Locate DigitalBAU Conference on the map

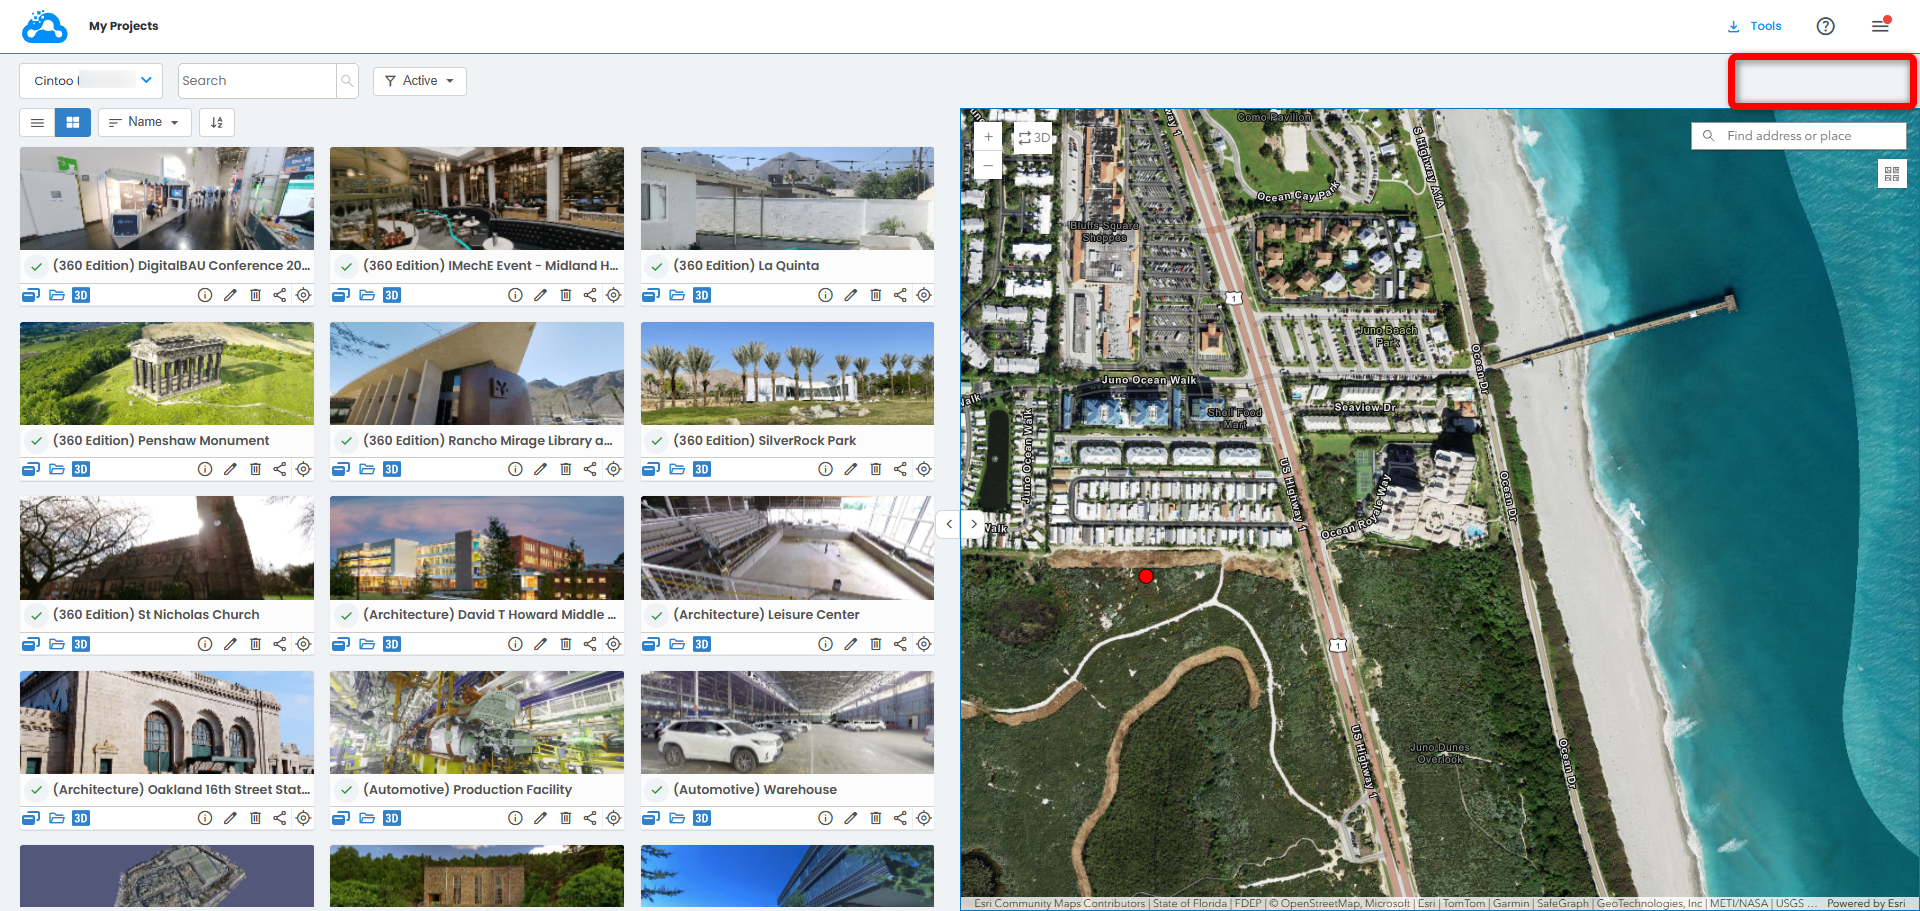click(304, 295)
